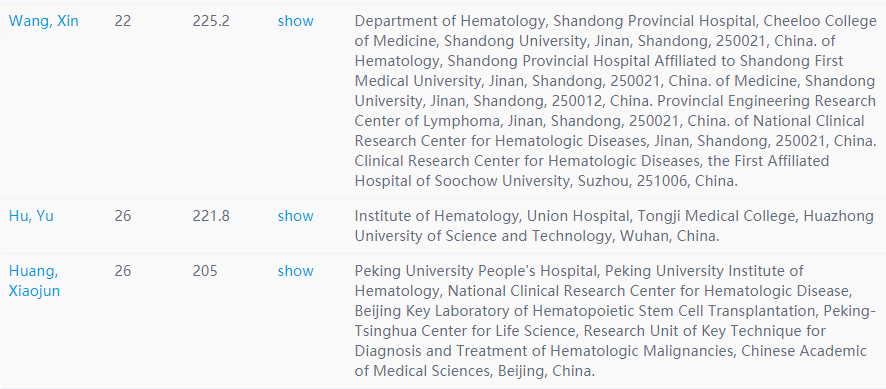Screen dimensions: 886x389
Task: Click the 'Peking University People's Hospital' text
Action: coord(476,271)
